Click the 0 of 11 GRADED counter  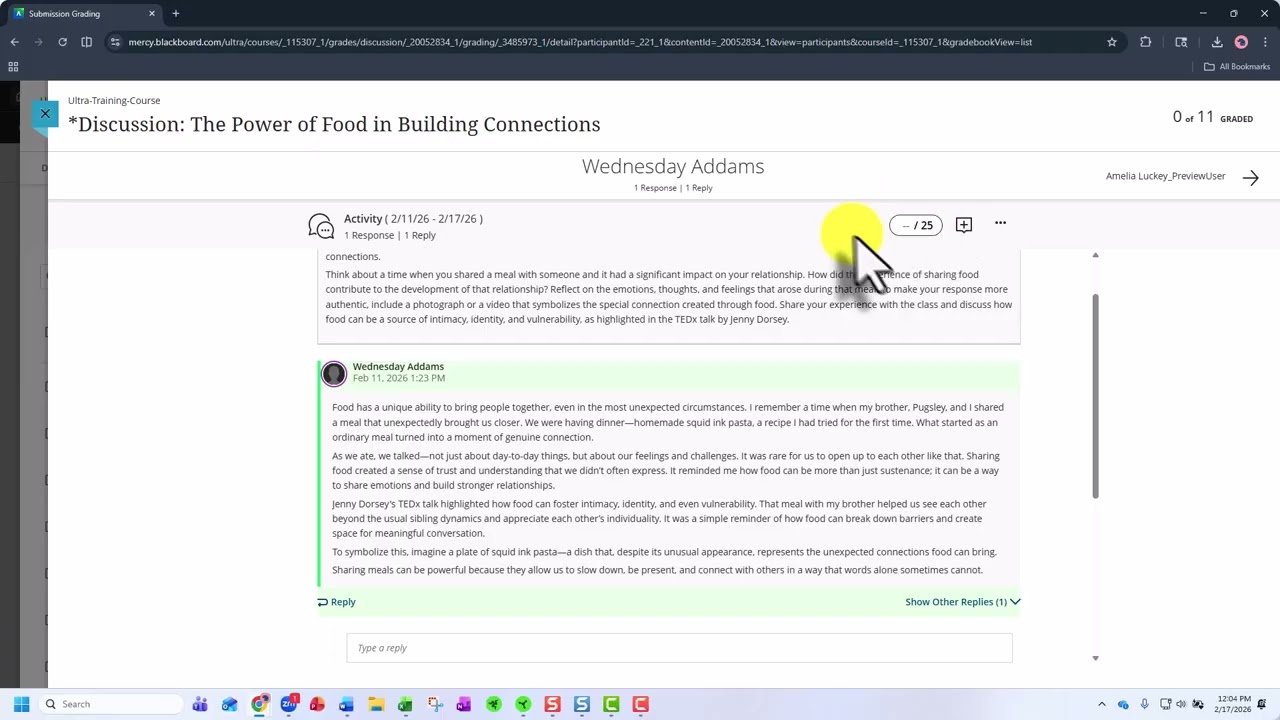point(1213,117)
